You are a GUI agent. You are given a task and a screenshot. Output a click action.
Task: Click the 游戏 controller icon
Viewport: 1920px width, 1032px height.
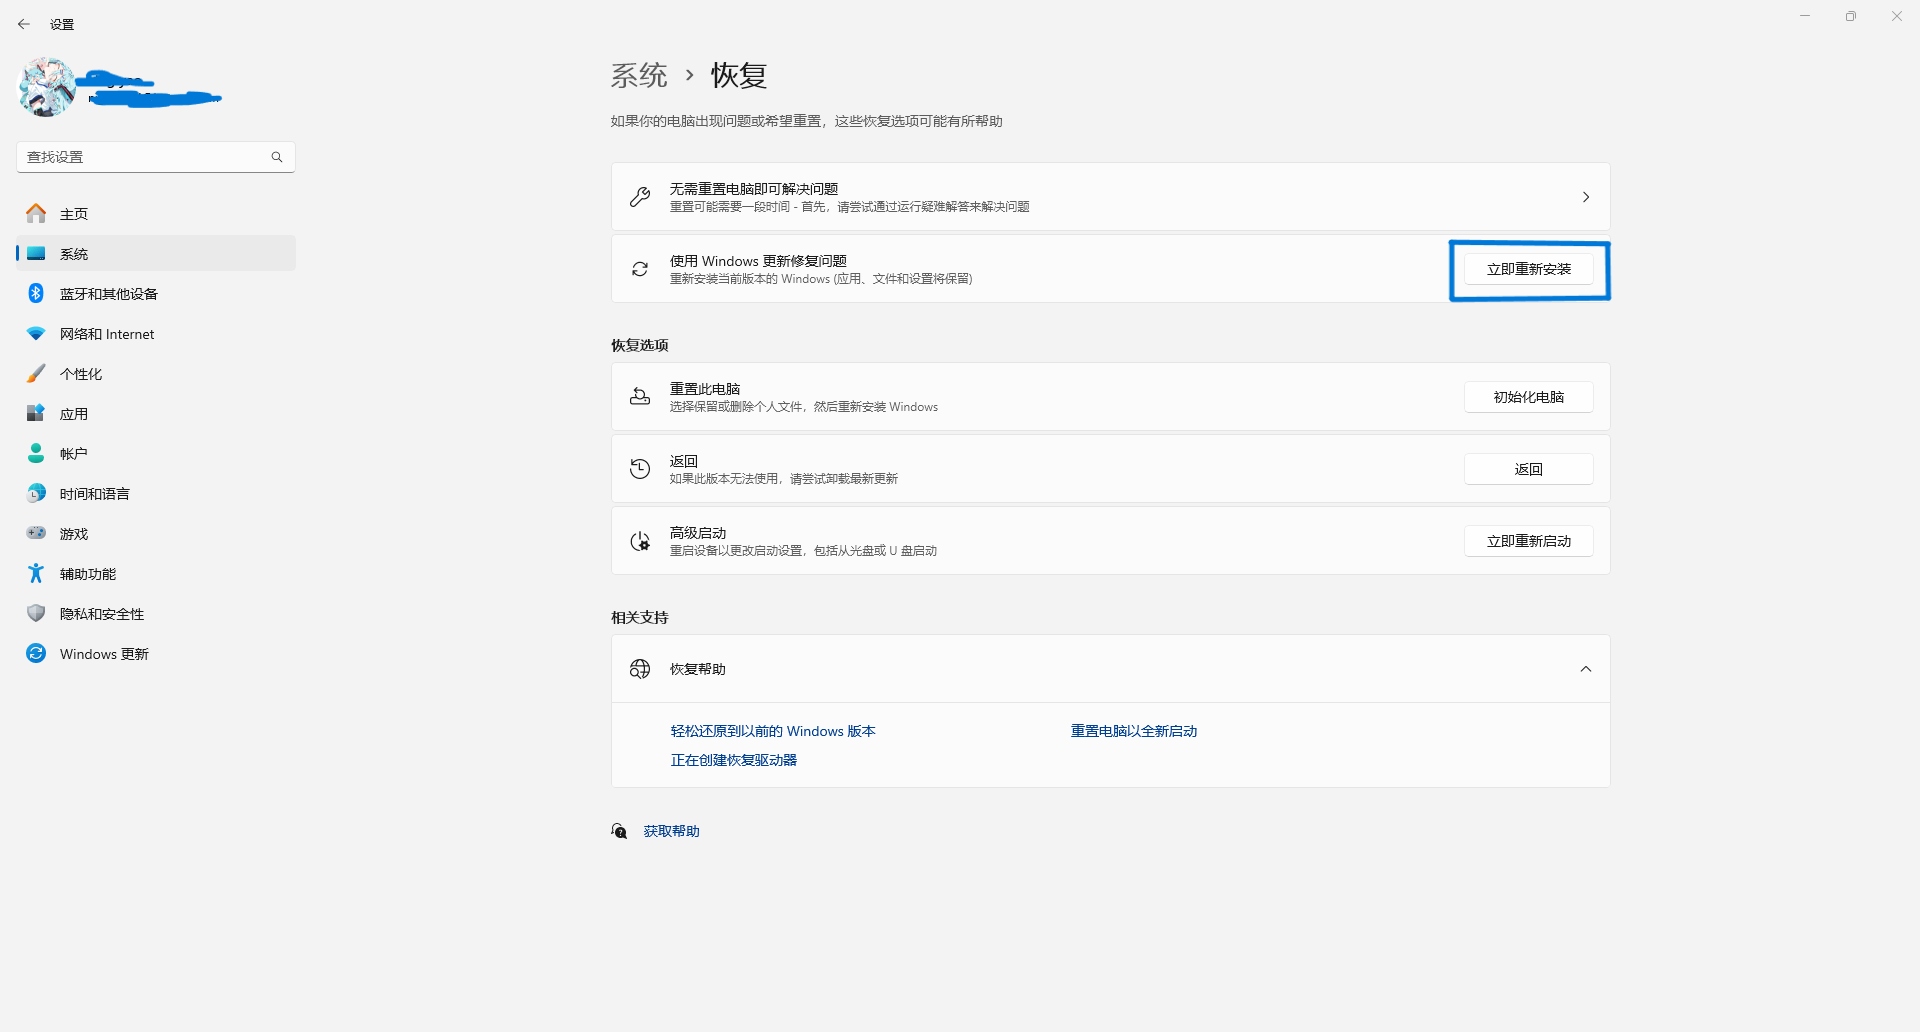[36, 533]
